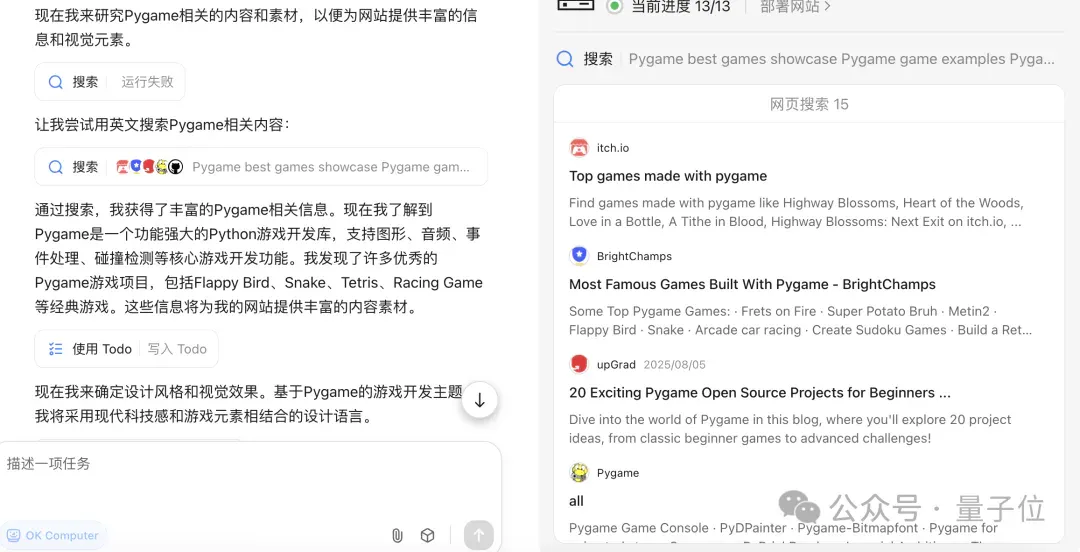Click the itch.io result description snippet

pos(796,212)
